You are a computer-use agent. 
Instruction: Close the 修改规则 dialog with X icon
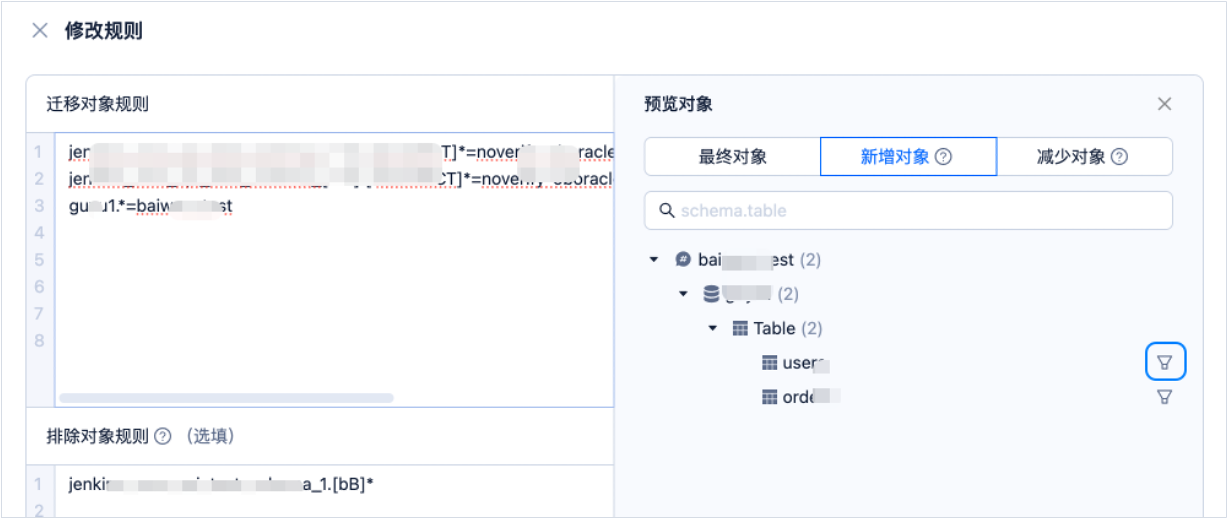coord(40,30)
